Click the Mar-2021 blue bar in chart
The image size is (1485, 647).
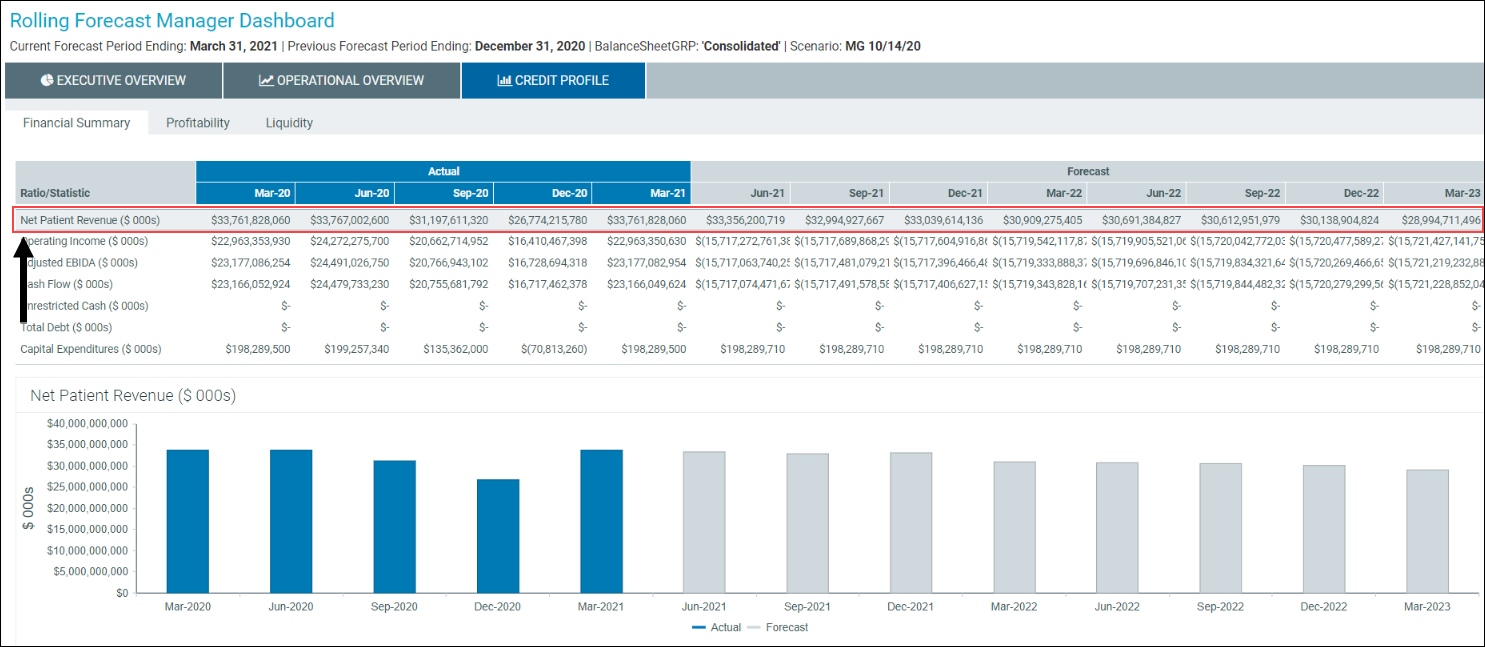(601, 521)
